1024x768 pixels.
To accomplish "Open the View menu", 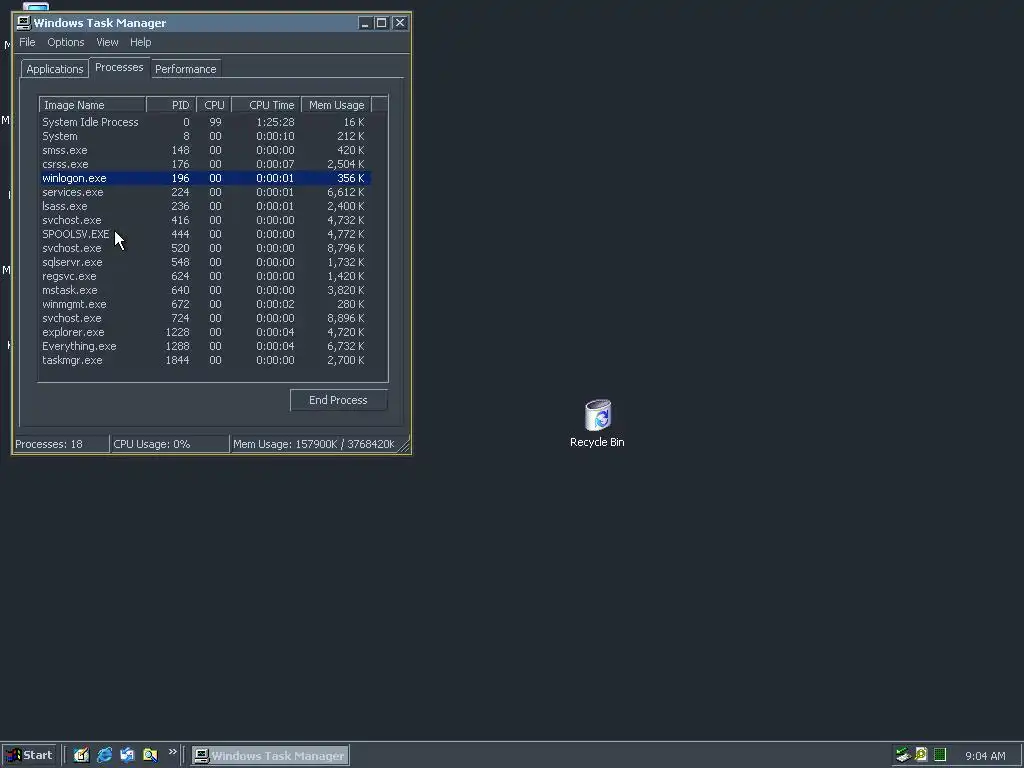I will point(107,42).
